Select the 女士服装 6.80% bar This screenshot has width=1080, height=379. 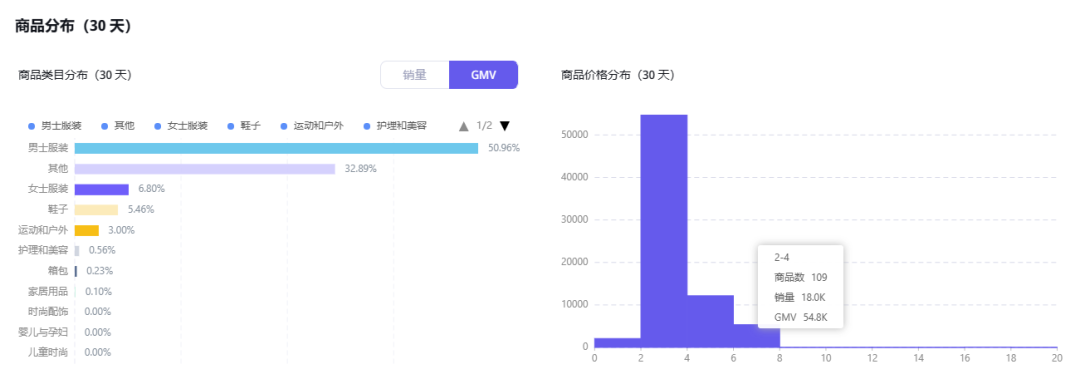point(101,189)
